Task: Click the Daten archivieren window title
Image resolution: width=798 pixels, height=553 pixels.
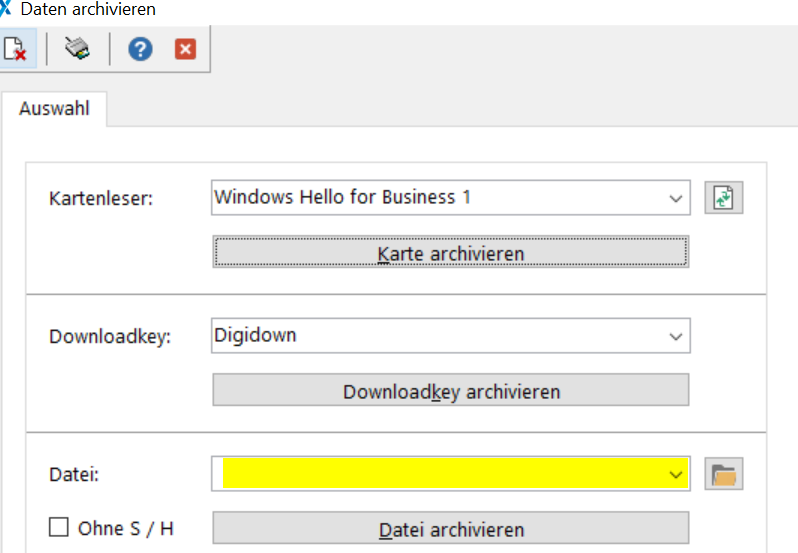Action: [x=88, y=9]
